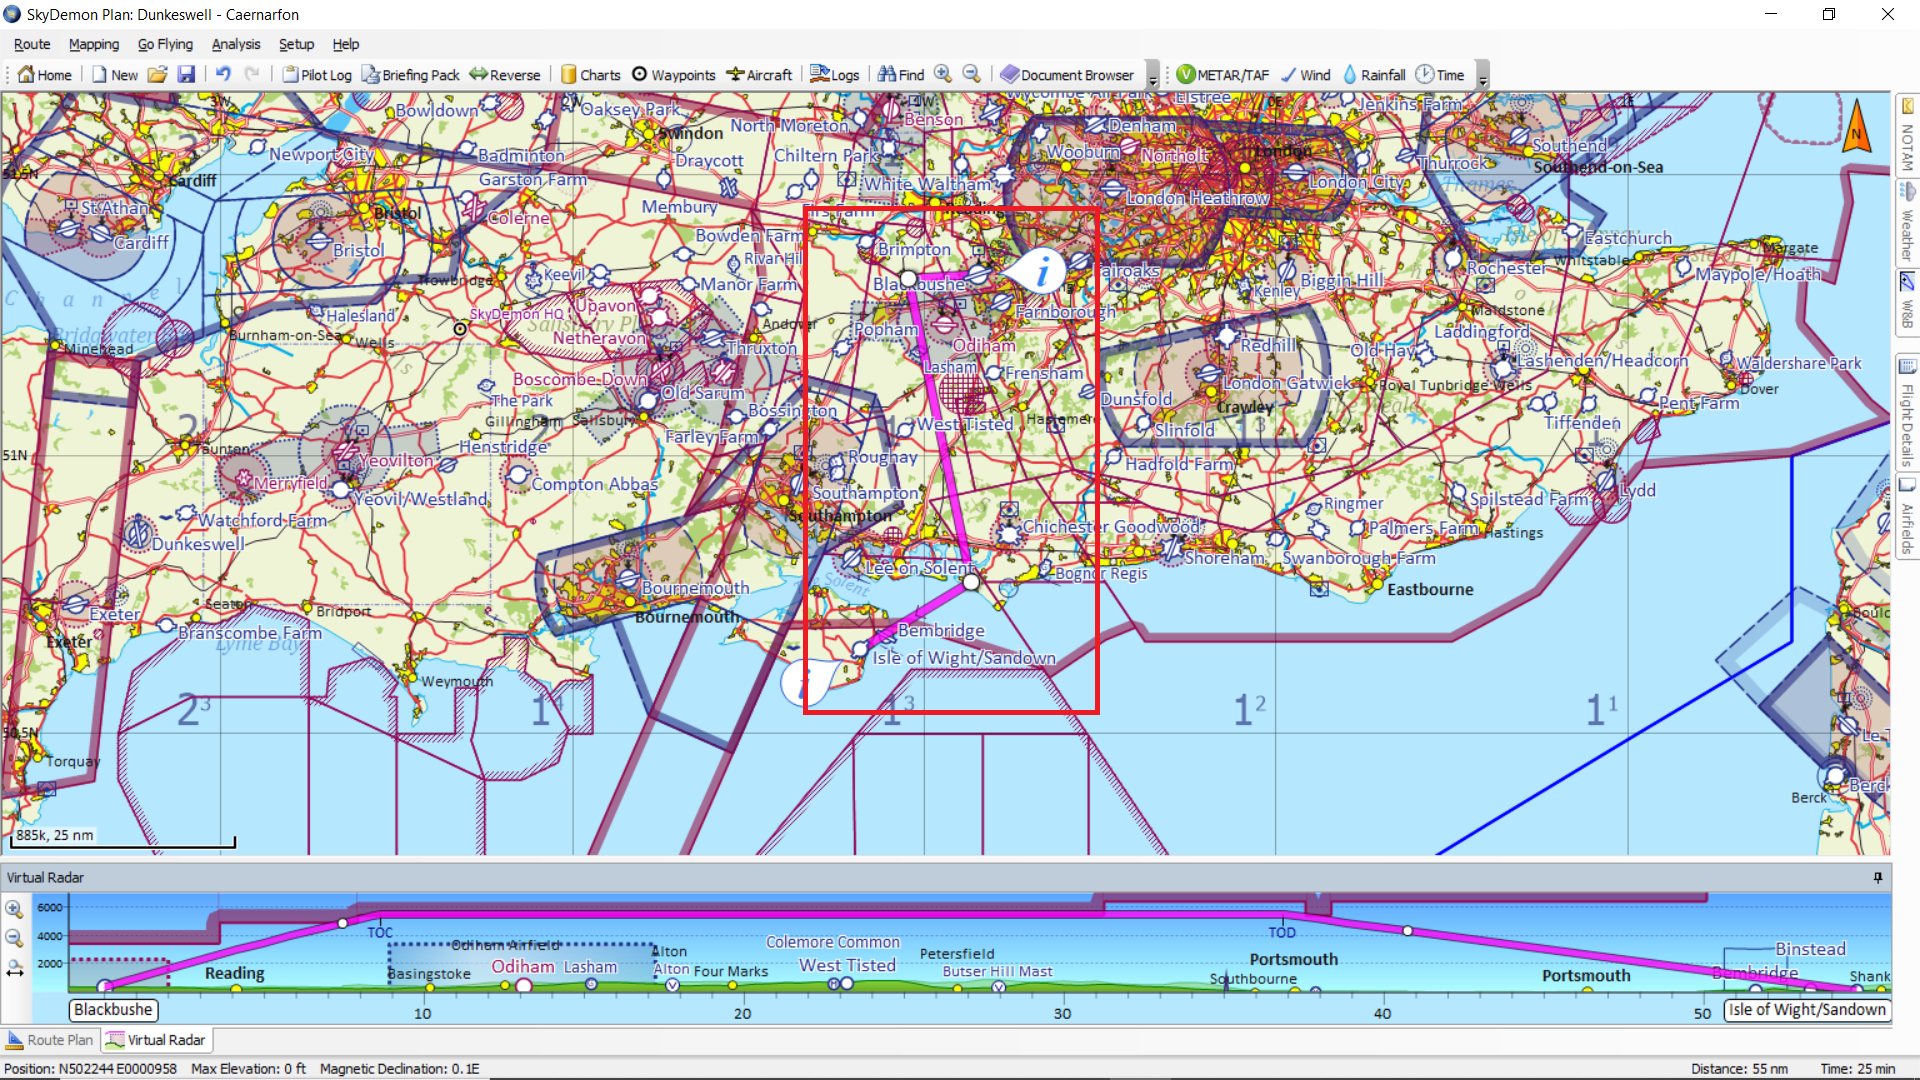Image resolution: width=1920 pixels, height=1080 pixels.
Task: Expand the W&B side panel
Action: pos(1907,302)
